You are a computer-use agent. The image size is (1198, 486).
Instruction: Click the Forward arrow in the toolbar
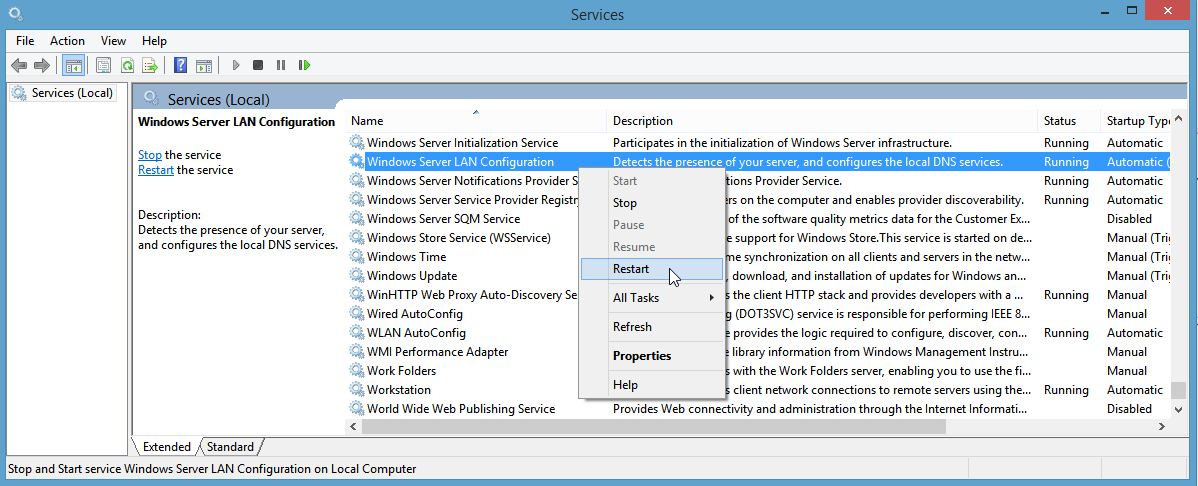tap(42, 66)
